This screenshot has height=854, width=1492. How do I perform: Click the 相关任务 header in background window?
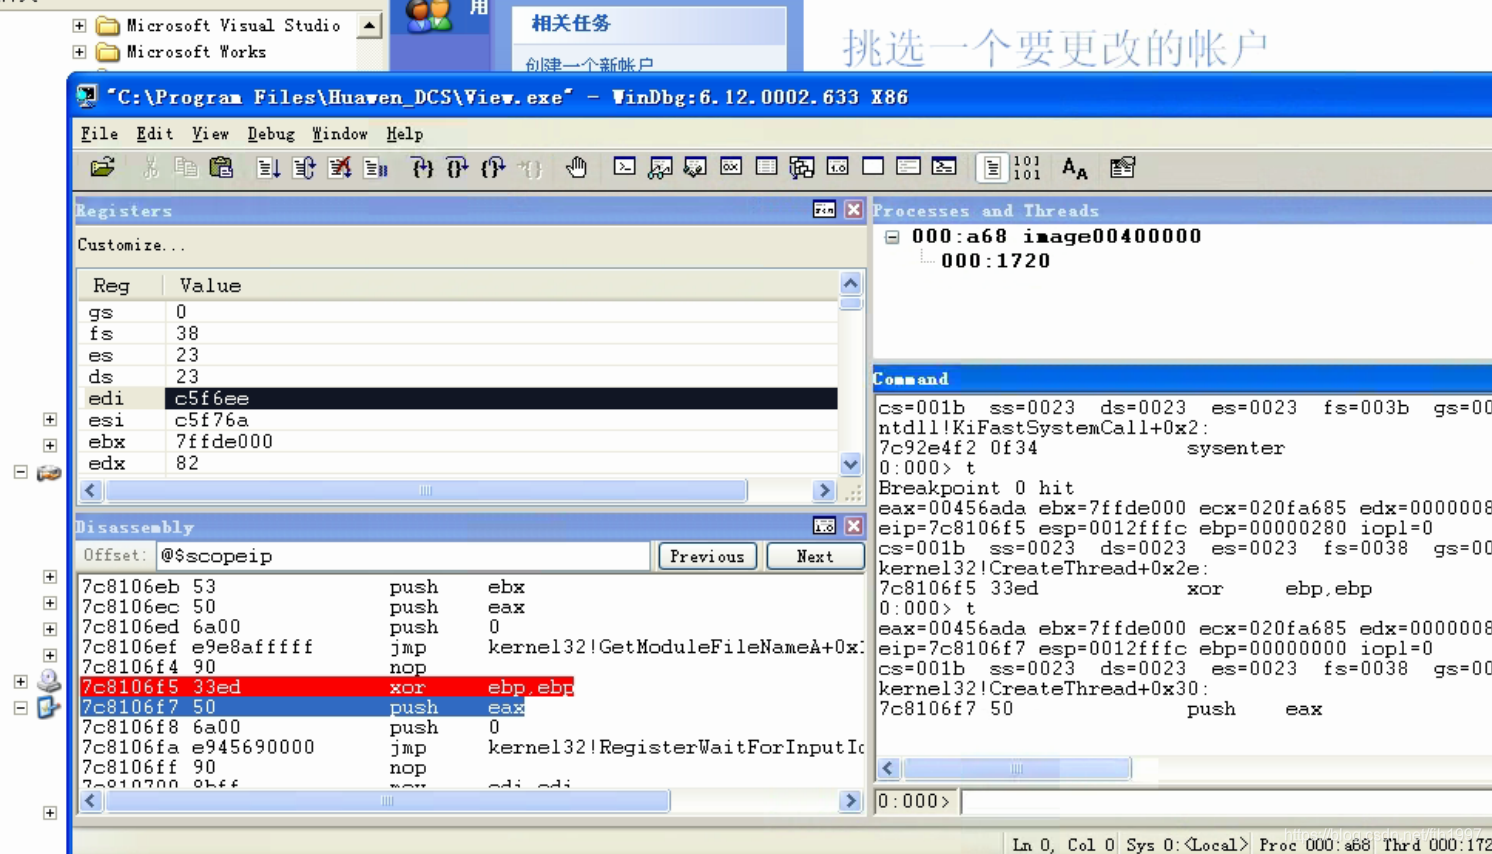pos(571,23)
